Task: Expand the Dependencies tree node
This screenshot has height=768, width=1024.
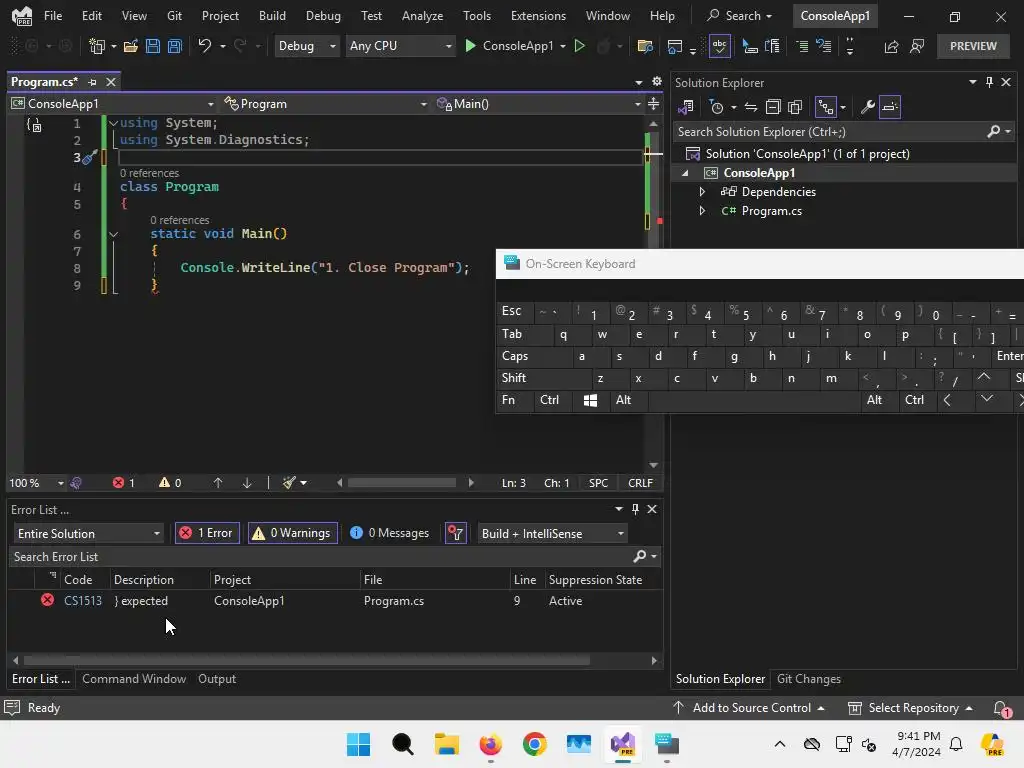Action: pos(702,192)
